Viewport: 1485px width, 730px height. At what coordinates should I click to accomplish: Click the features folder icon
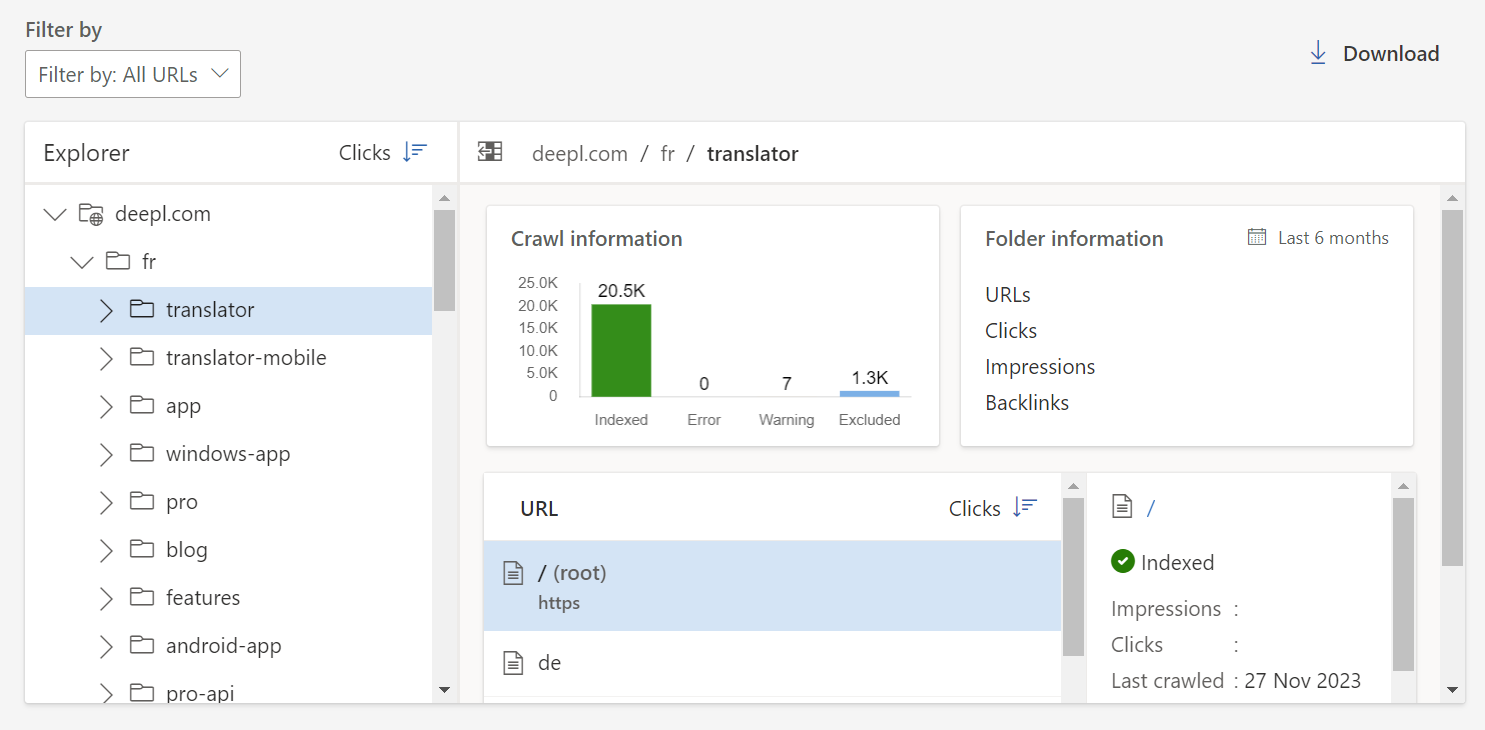tap(142, 597)
